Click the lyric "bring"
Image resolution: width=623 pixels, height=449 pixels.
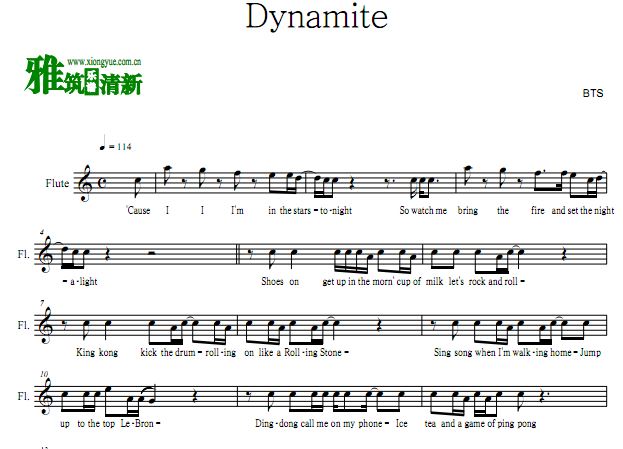468,211
